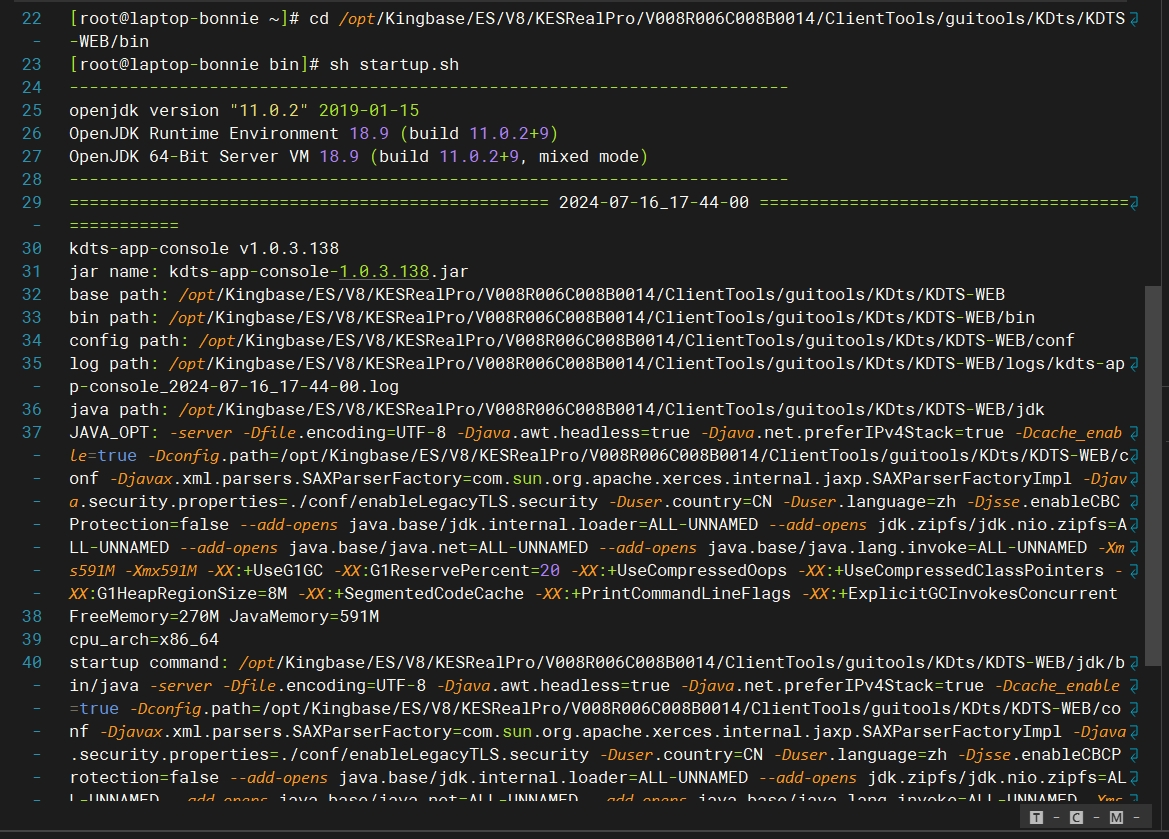The width and height of the screenshot is (1169, 839).
Task: Click the 'base path:' label
Action: (x=119, y=295)
